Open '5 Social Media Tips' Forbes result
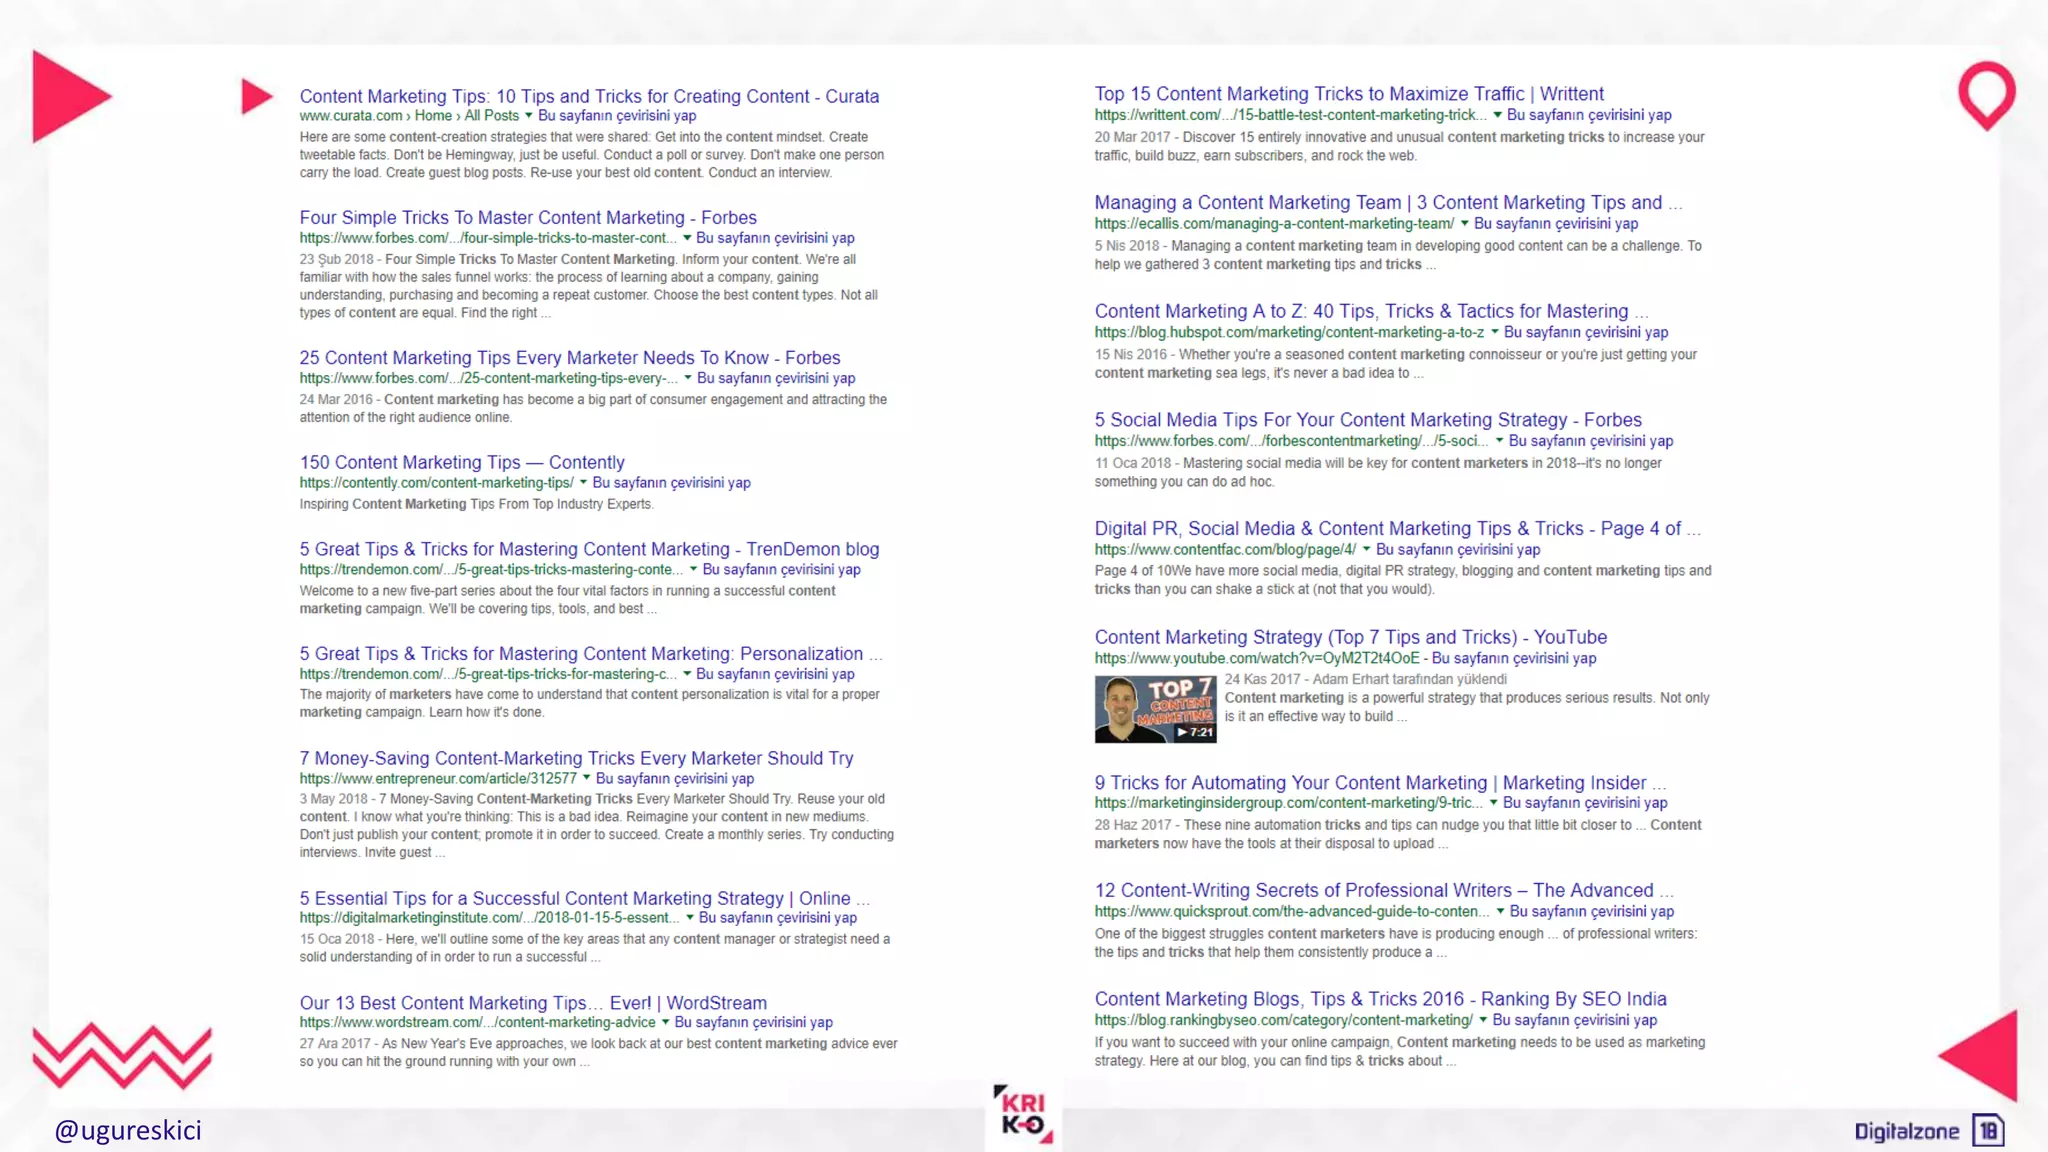 [1368, 419]
